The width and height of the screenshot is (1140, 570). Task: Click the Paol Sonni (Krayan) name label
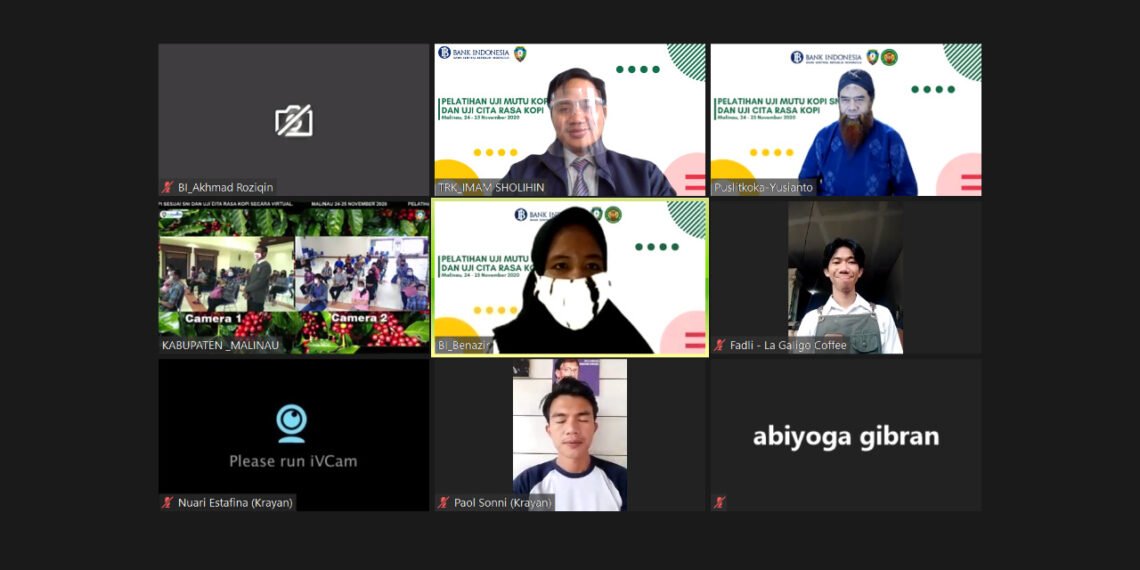502,502
